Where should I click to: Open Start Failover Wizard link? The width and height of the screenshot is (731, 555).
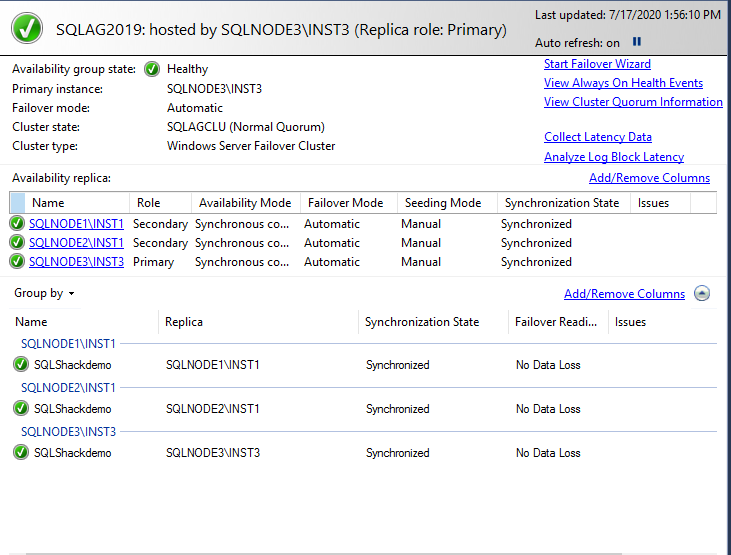(x=597, y=64)
